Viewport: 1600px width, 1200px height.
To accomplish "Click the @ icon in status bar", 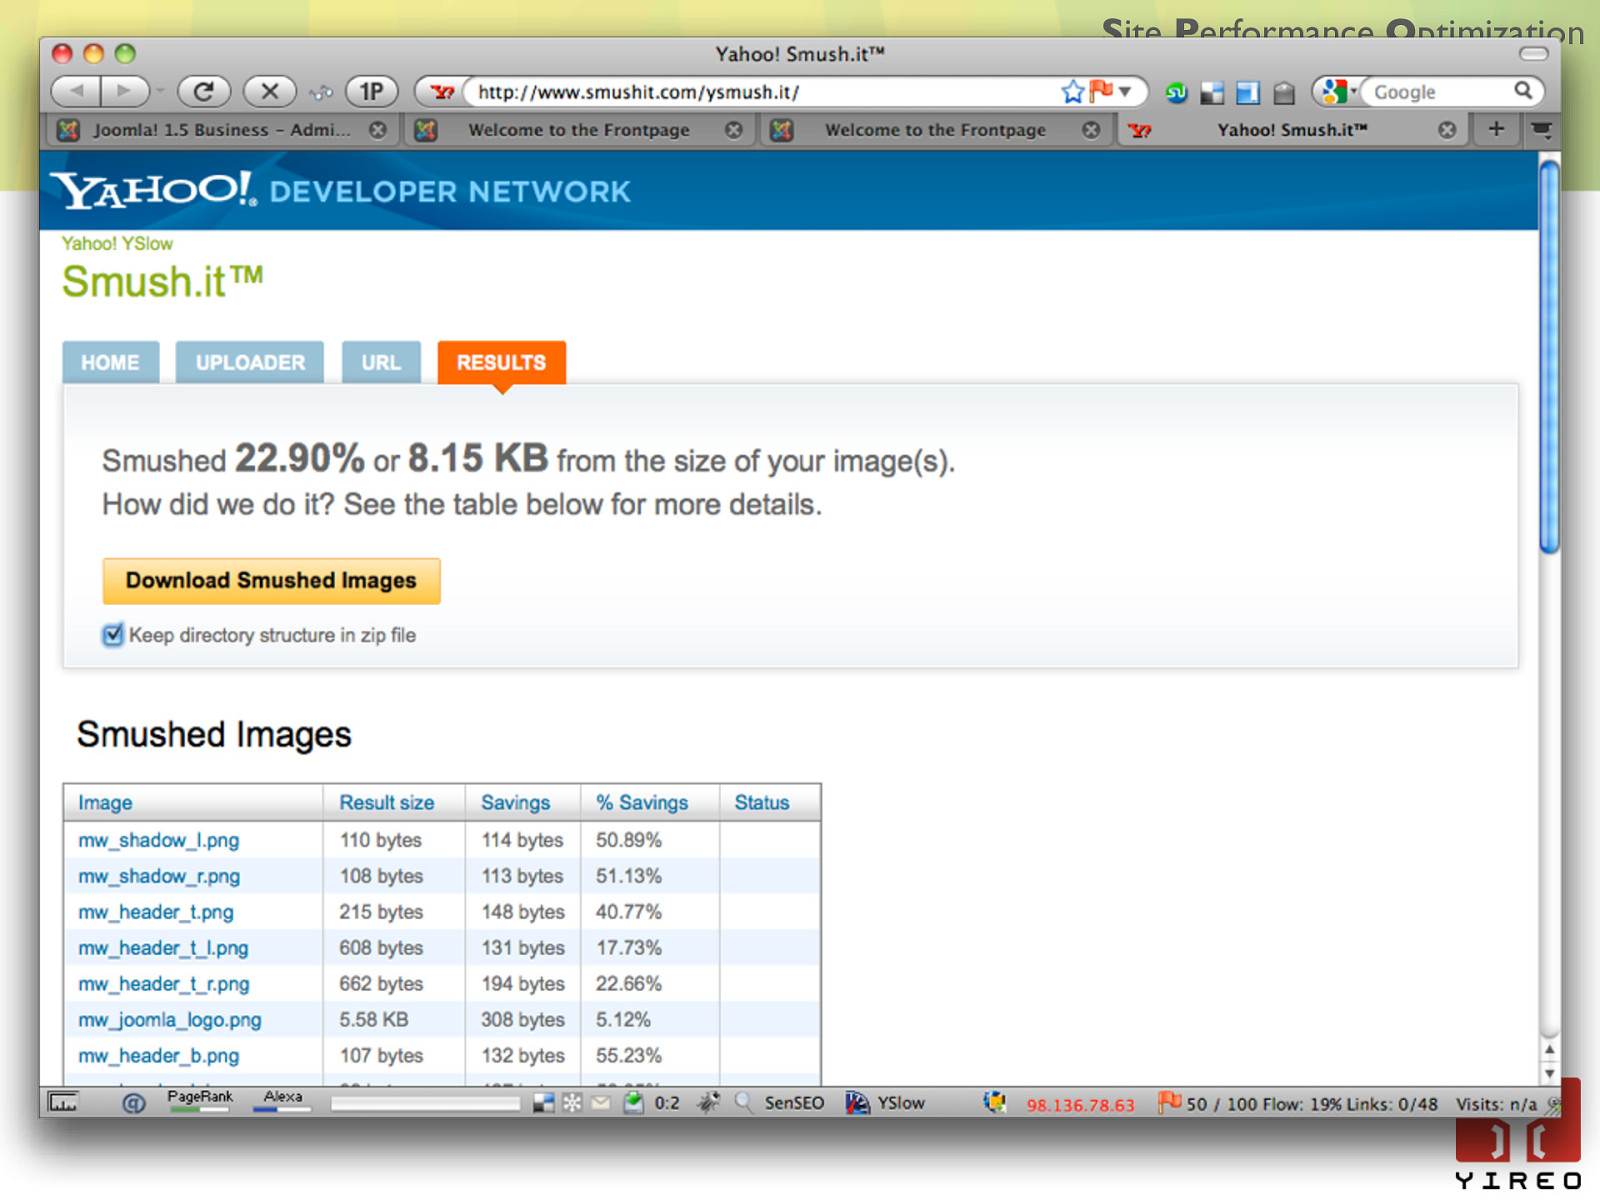I will click(x=133, y=1103).
